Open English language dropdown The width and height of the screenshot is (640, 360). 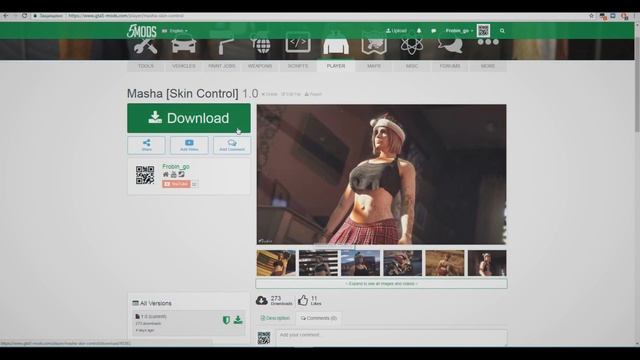pos(175,31)
